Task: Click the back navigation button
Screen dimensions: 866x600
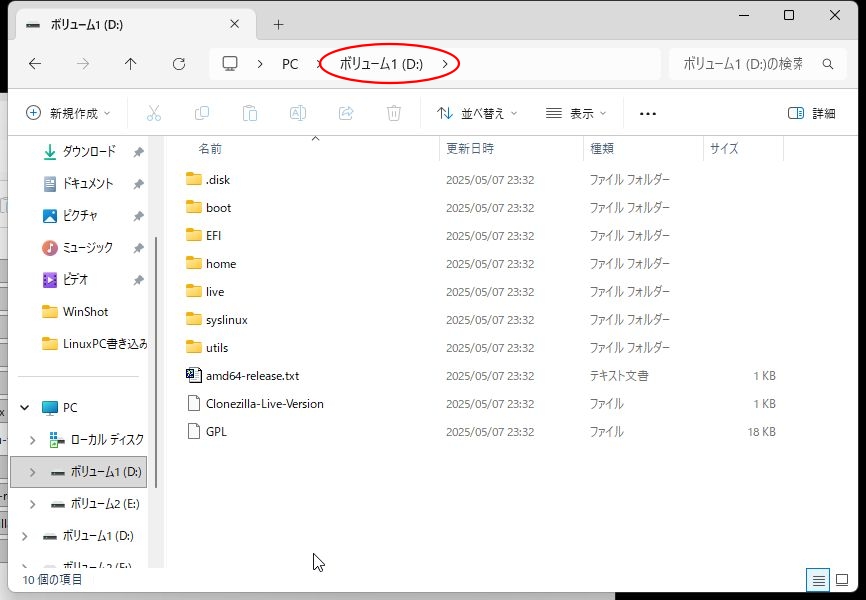Action: (x=34, y=63)
